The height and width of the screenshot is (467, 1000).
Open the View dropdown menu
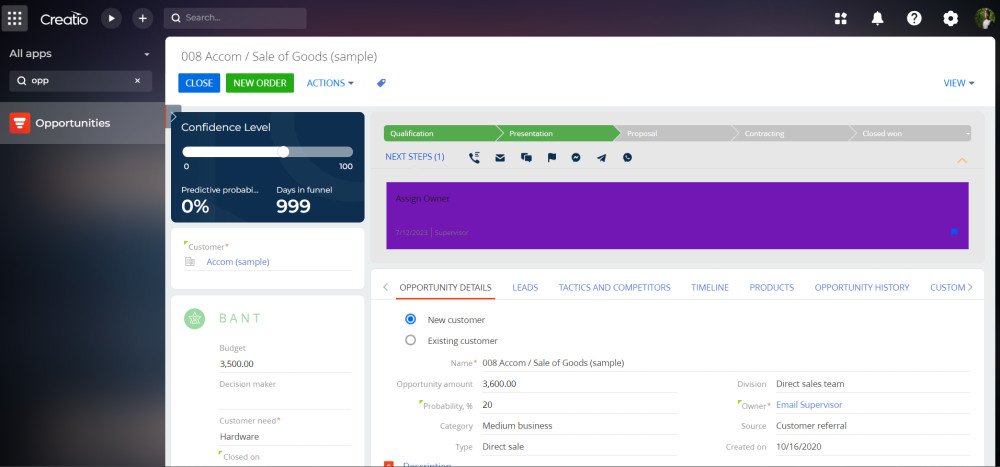pos(959,83)
